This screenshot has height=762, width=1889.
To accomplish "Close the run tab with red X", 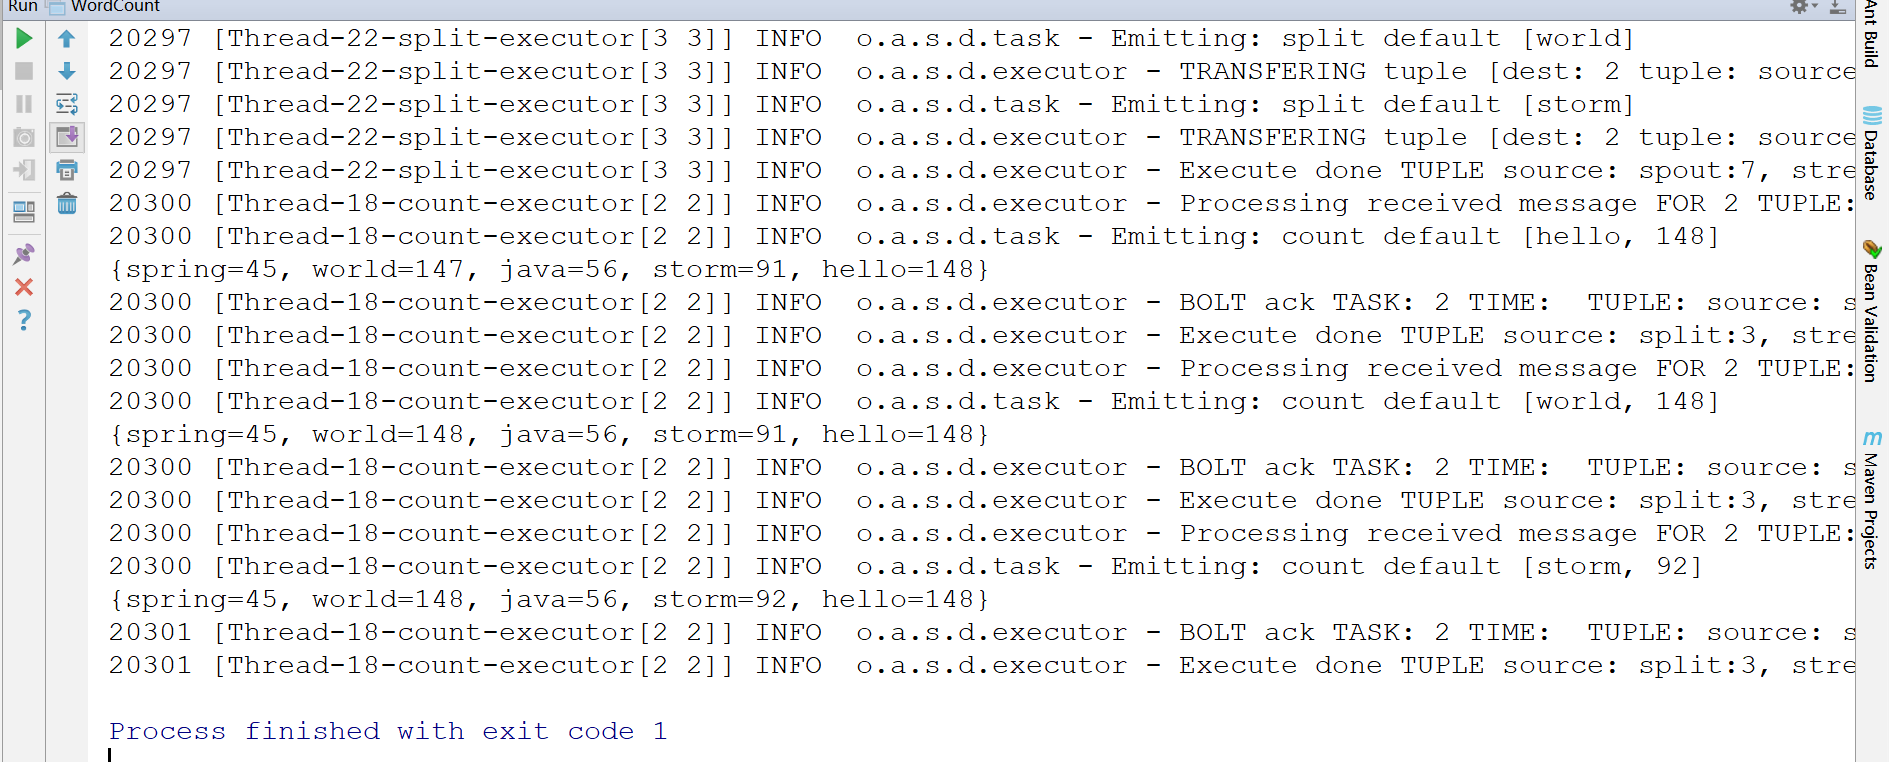I will click(x=24, y=287).
